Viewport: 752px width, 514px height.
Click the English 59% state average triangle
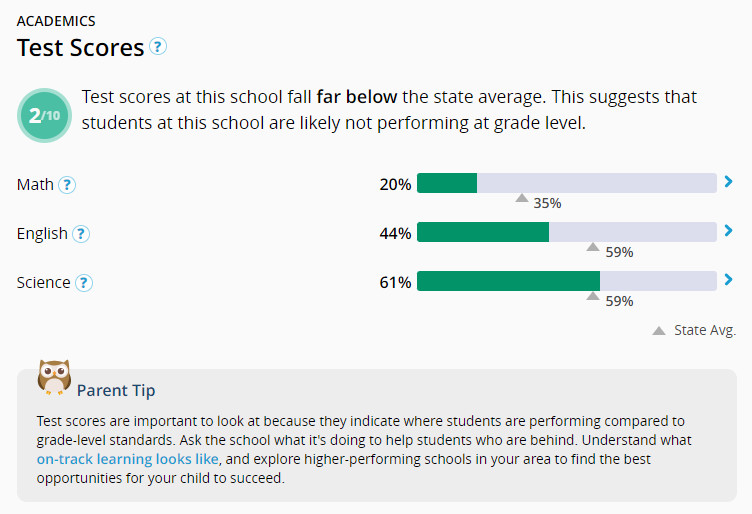pos(593,247)
